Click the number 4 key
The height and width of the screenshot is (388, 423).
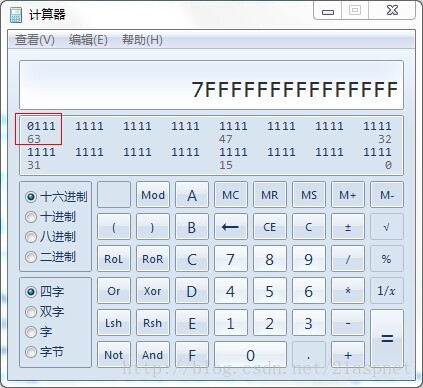(x=231, y=291)
